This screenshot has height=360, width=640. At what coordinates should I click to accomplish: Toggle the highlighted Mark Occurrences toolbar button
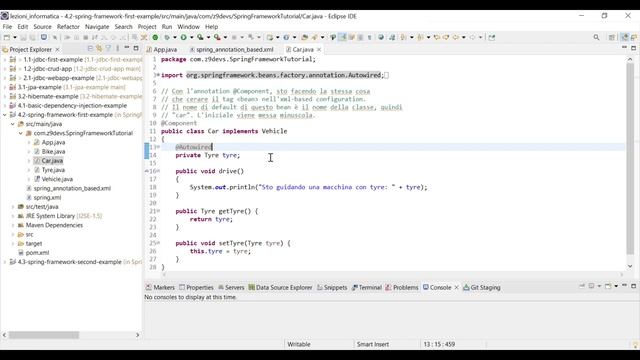(x=342, y=37)
